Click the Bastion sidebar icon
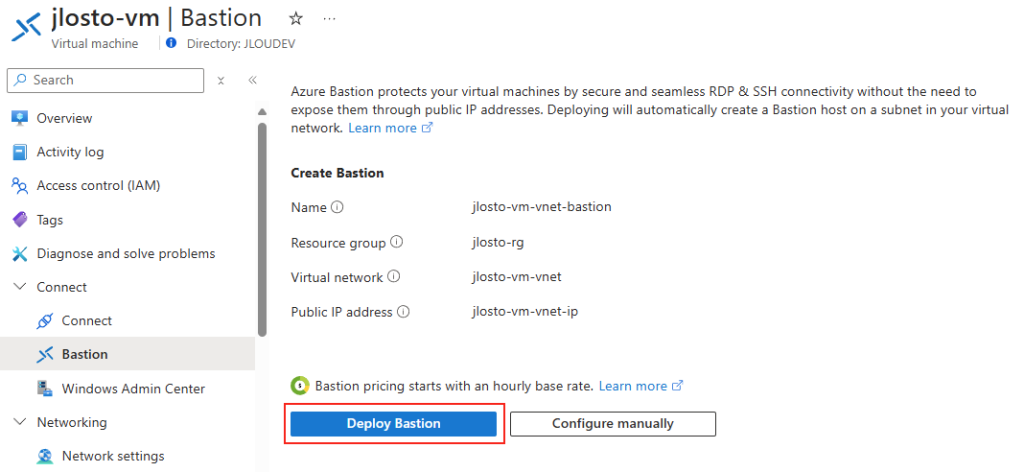This screenshot has width=1024, height=472. click(x=45, y=354)
